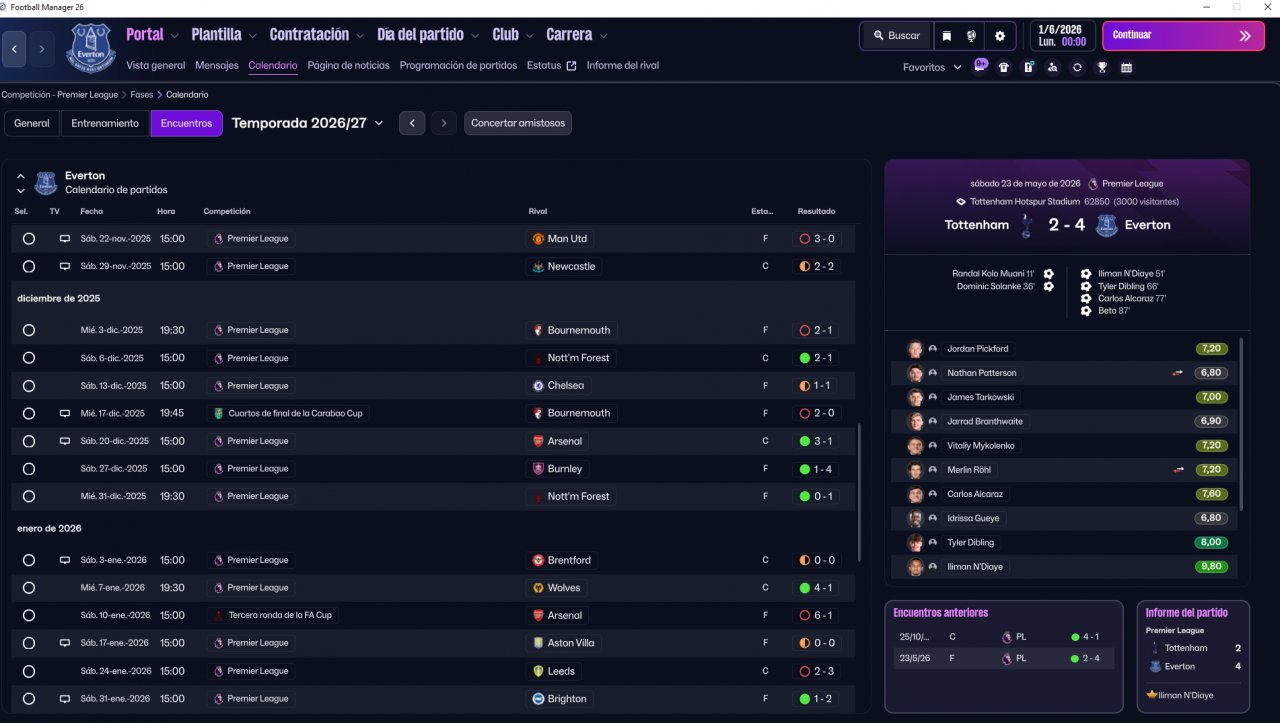
Task: Open the 25/10 previous encounter row
Action: (x=1003, y=636)
